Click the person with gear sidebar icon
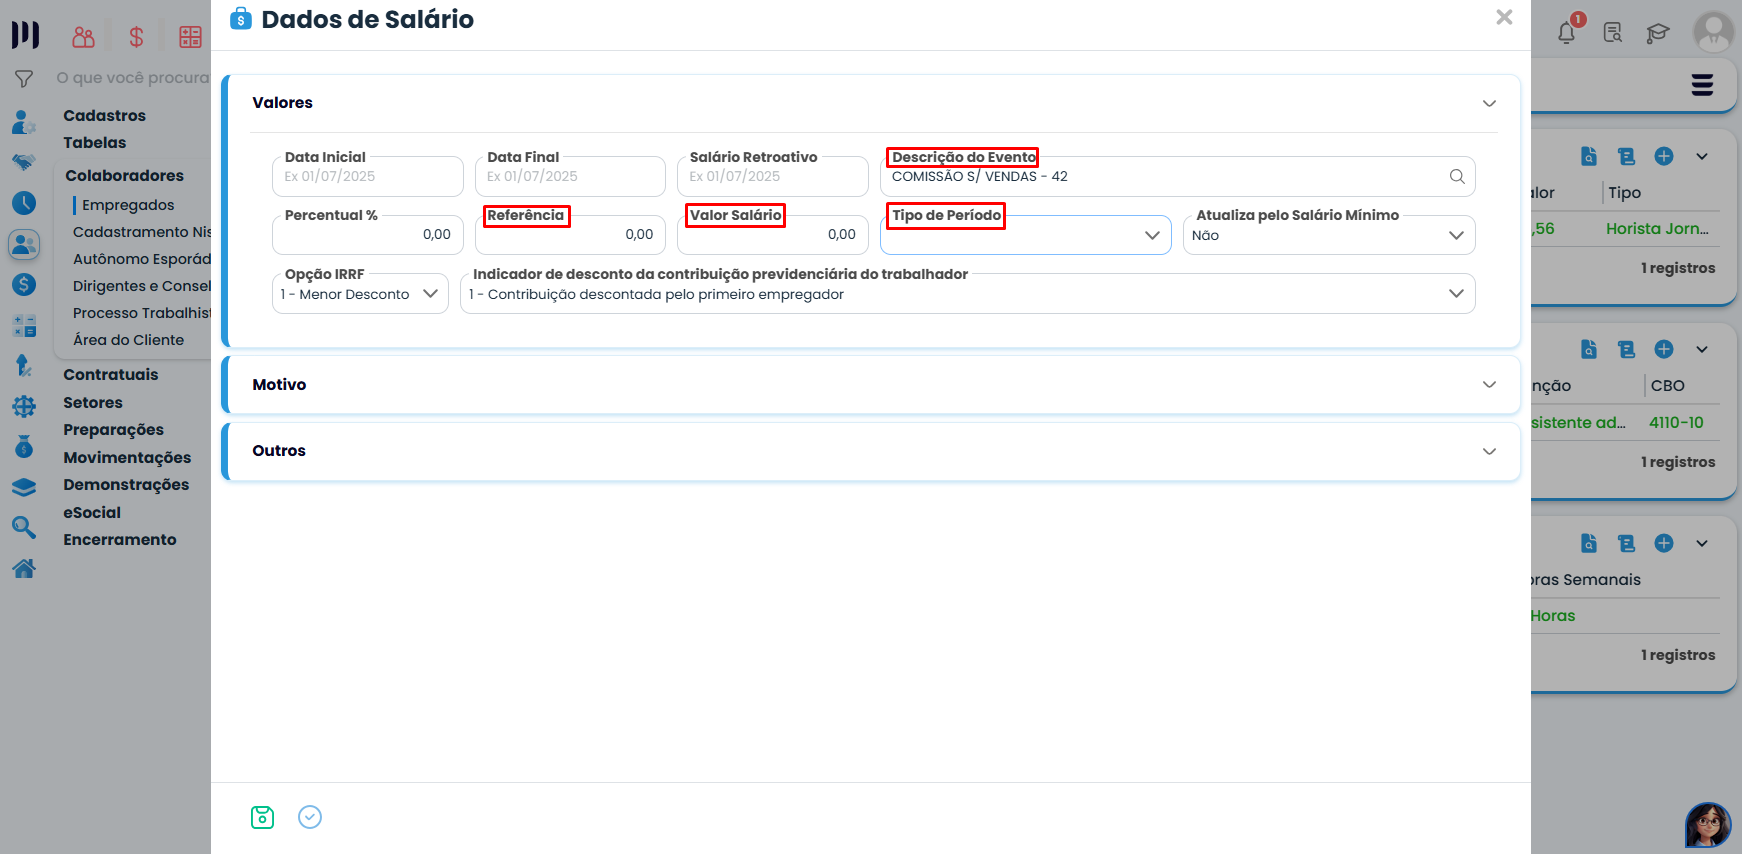The height and width of the screenshot is (854, 1742). coord(24,123)
